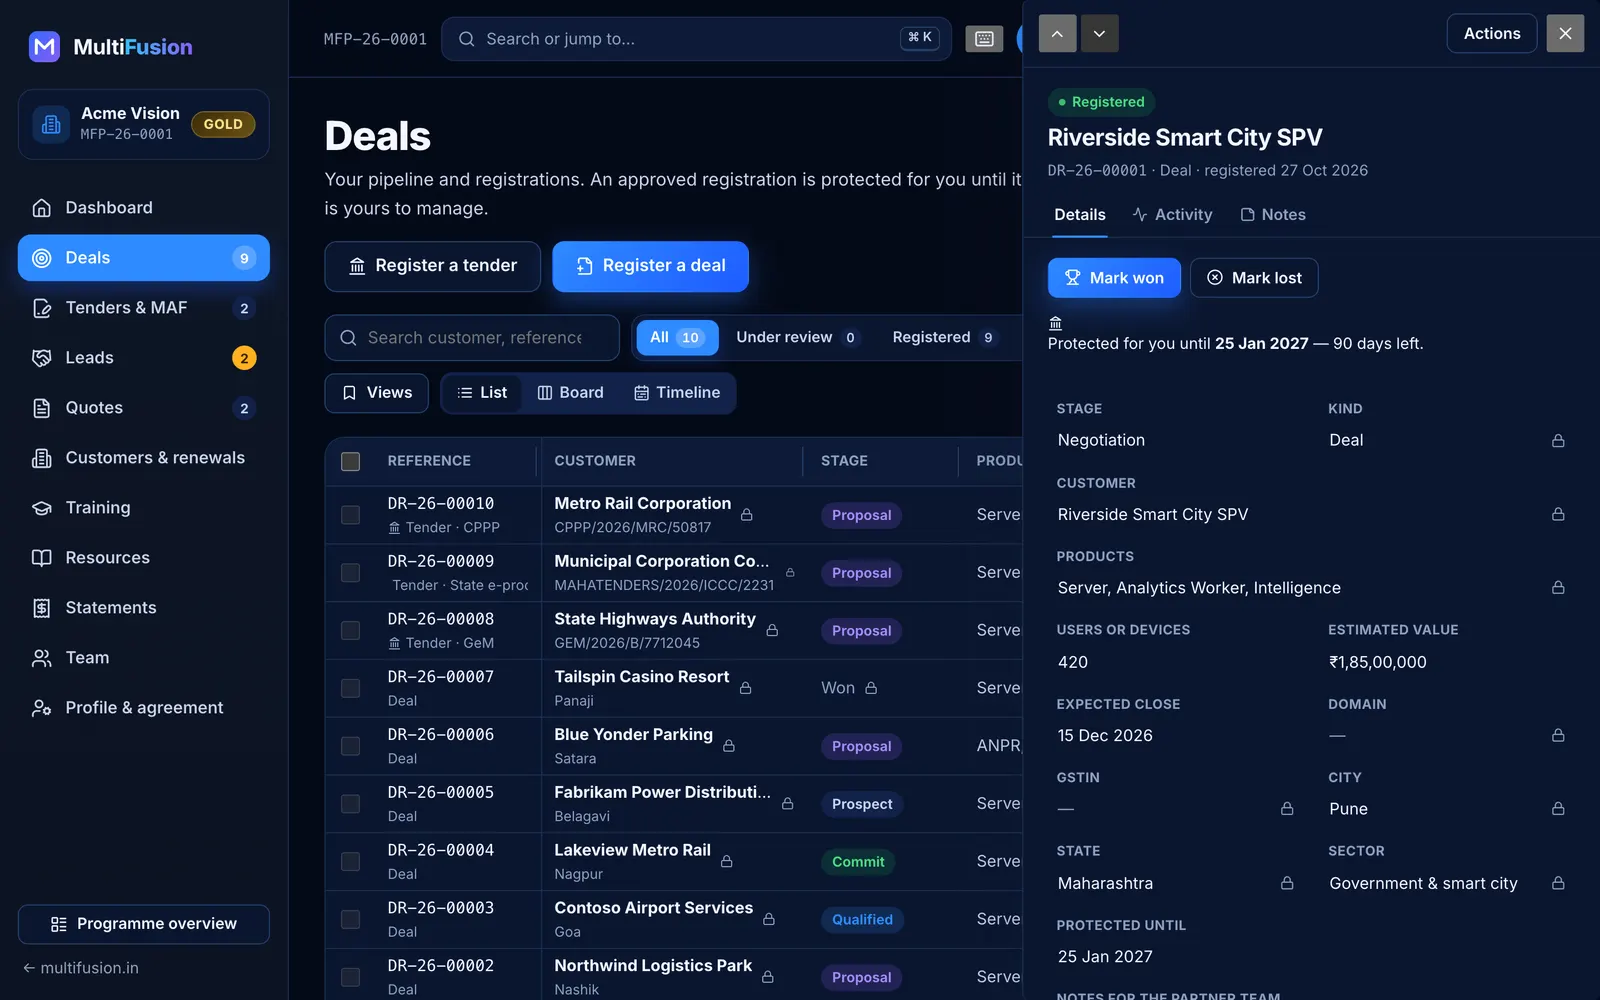
Task: Click the Search customer, reference input field
Action: [472, 338]
